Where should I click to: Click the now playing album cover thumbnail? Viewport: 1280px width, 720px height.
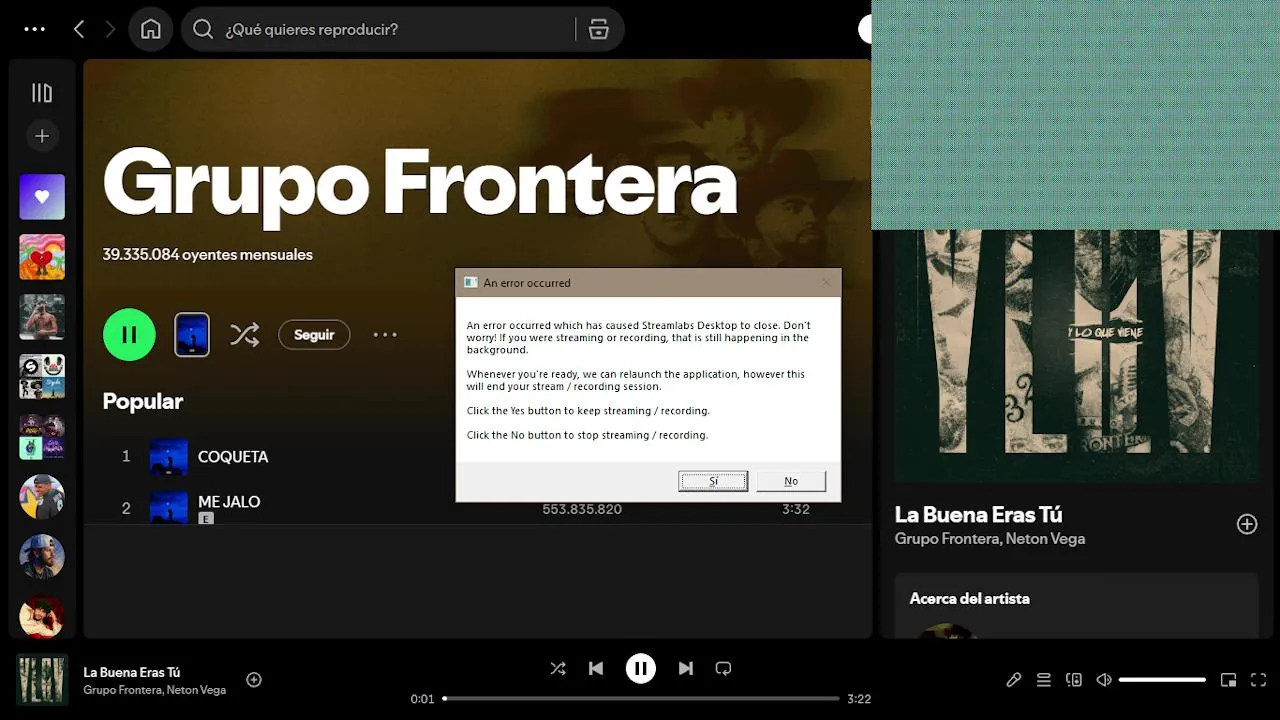[42, 680]
